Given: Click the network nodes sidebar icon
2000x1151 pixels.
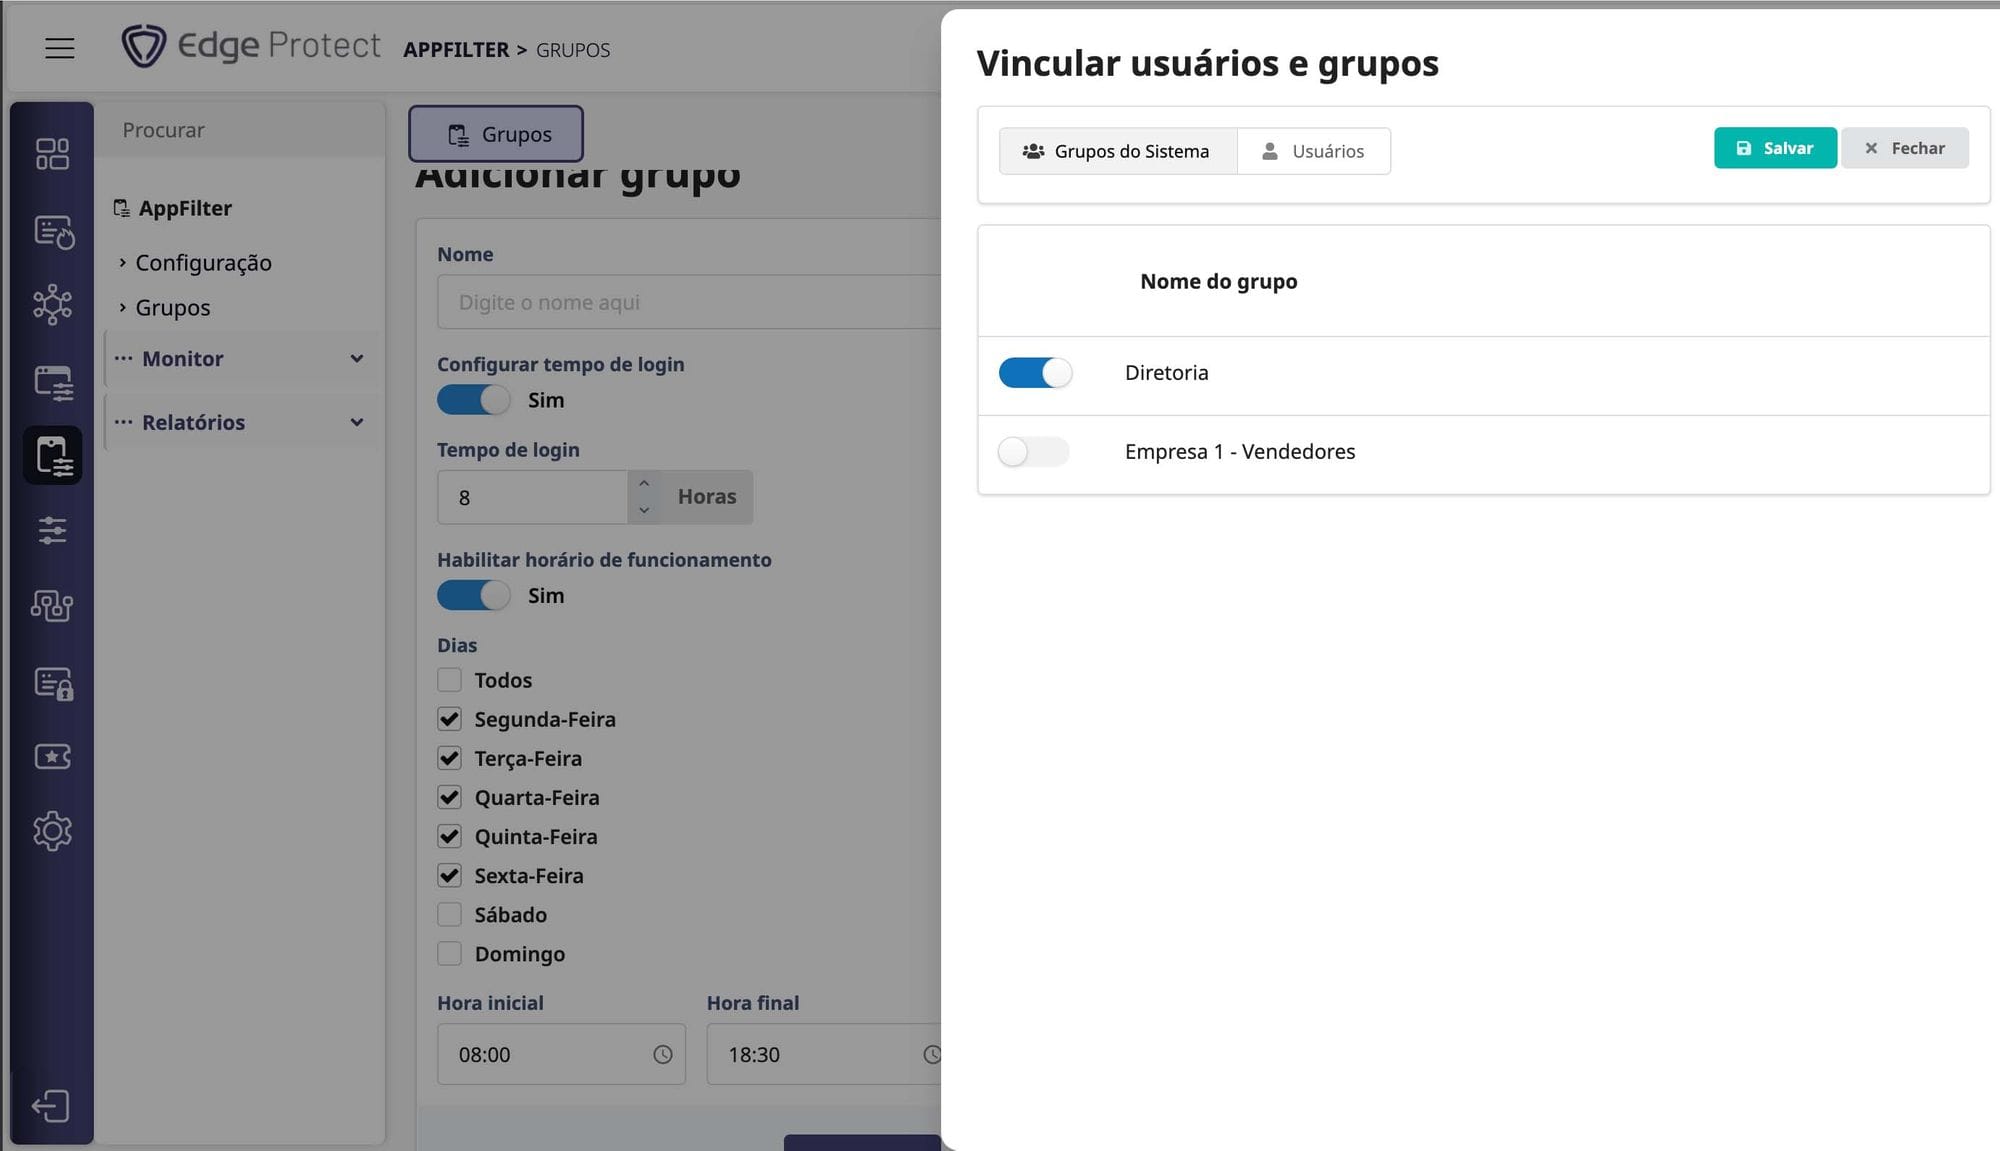Looking at the screenshot, I should [52, 305].
